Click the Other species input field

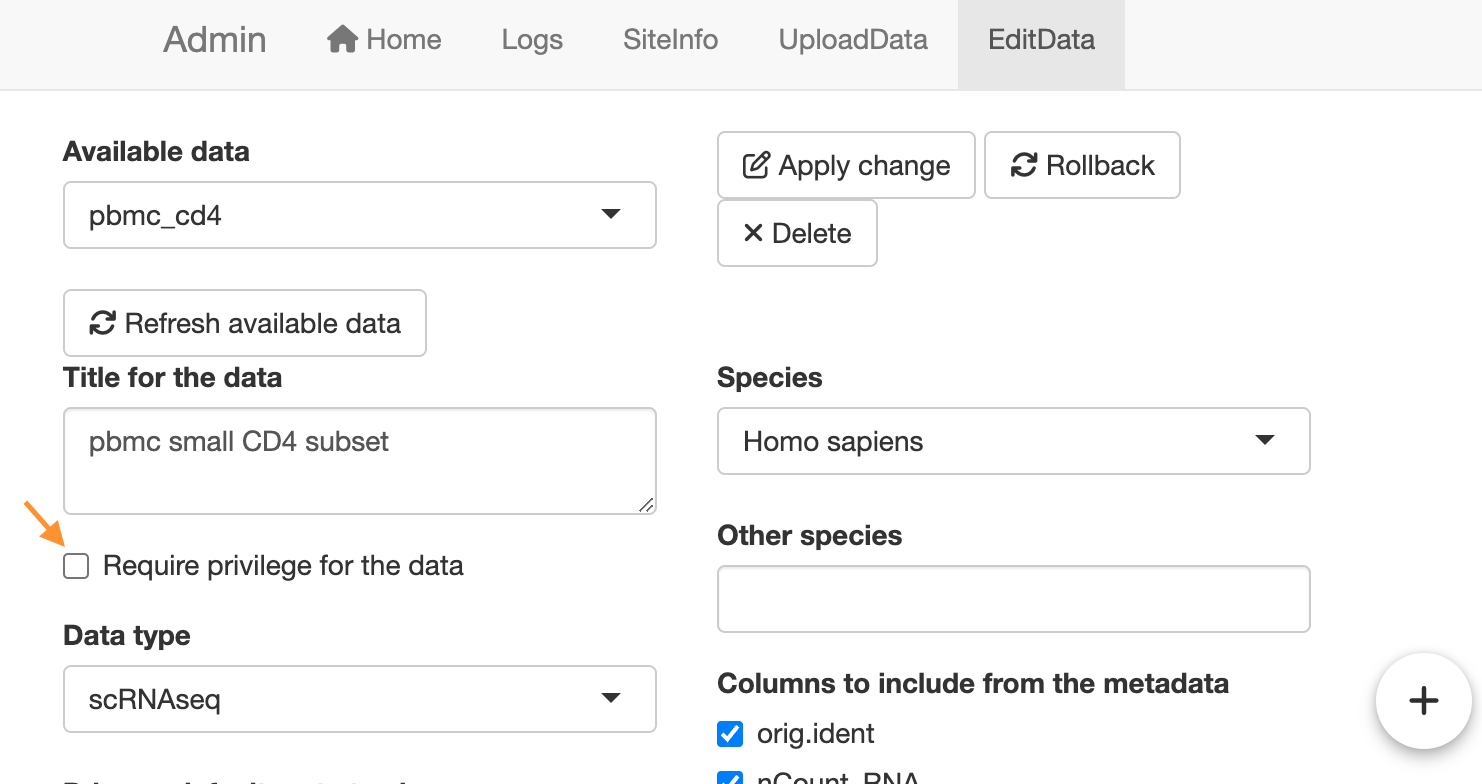(x=1013, y=599)
